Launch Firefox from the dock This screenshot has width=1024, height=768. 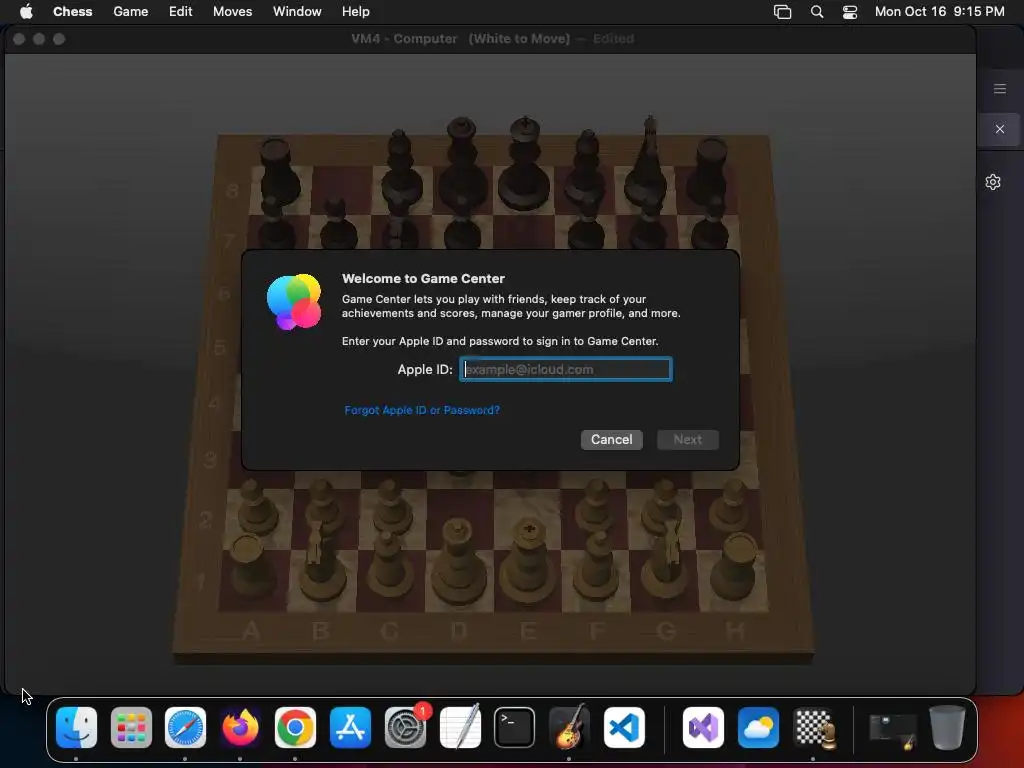[x=240, y=728]
